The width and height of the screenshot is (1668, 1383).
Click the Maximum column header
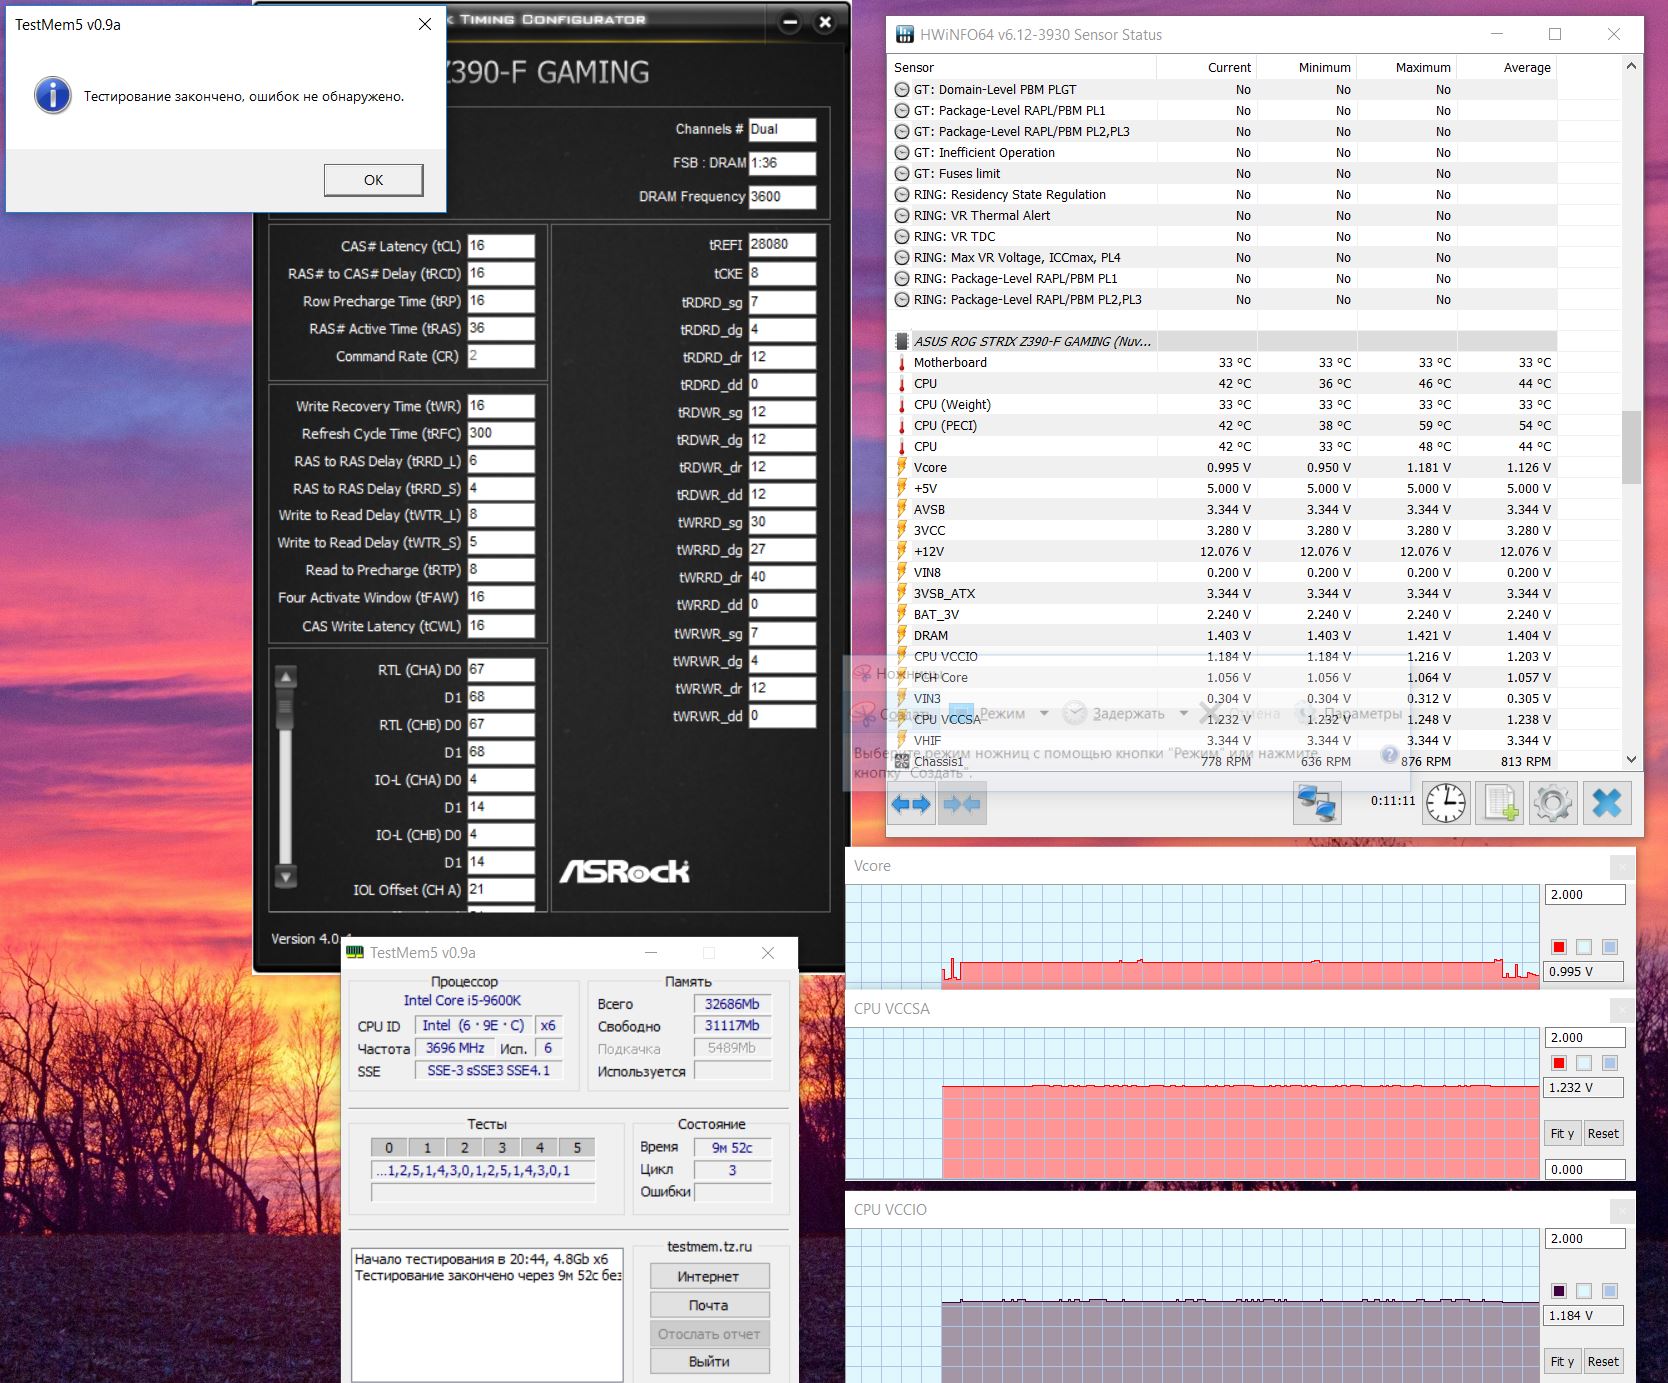coord(1406,67)
